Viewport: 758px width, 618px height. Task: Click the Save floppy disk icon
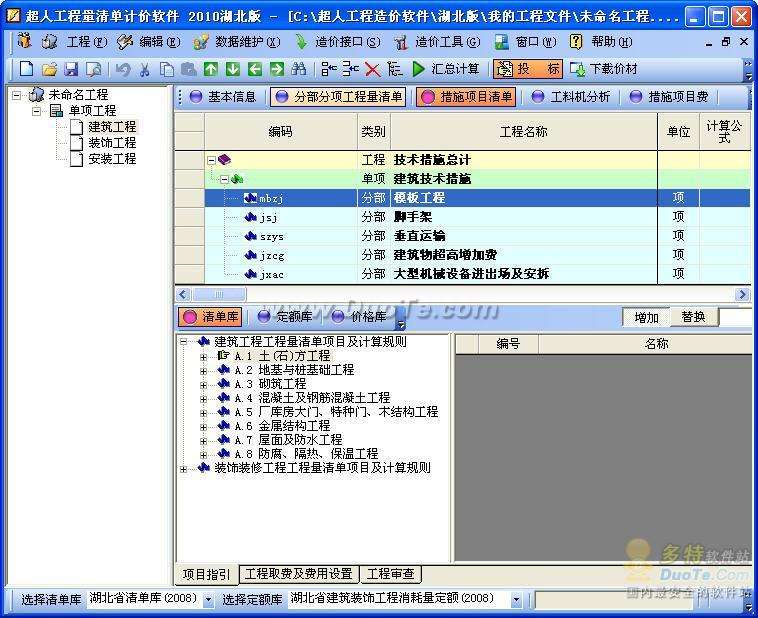tap(71, 69)
